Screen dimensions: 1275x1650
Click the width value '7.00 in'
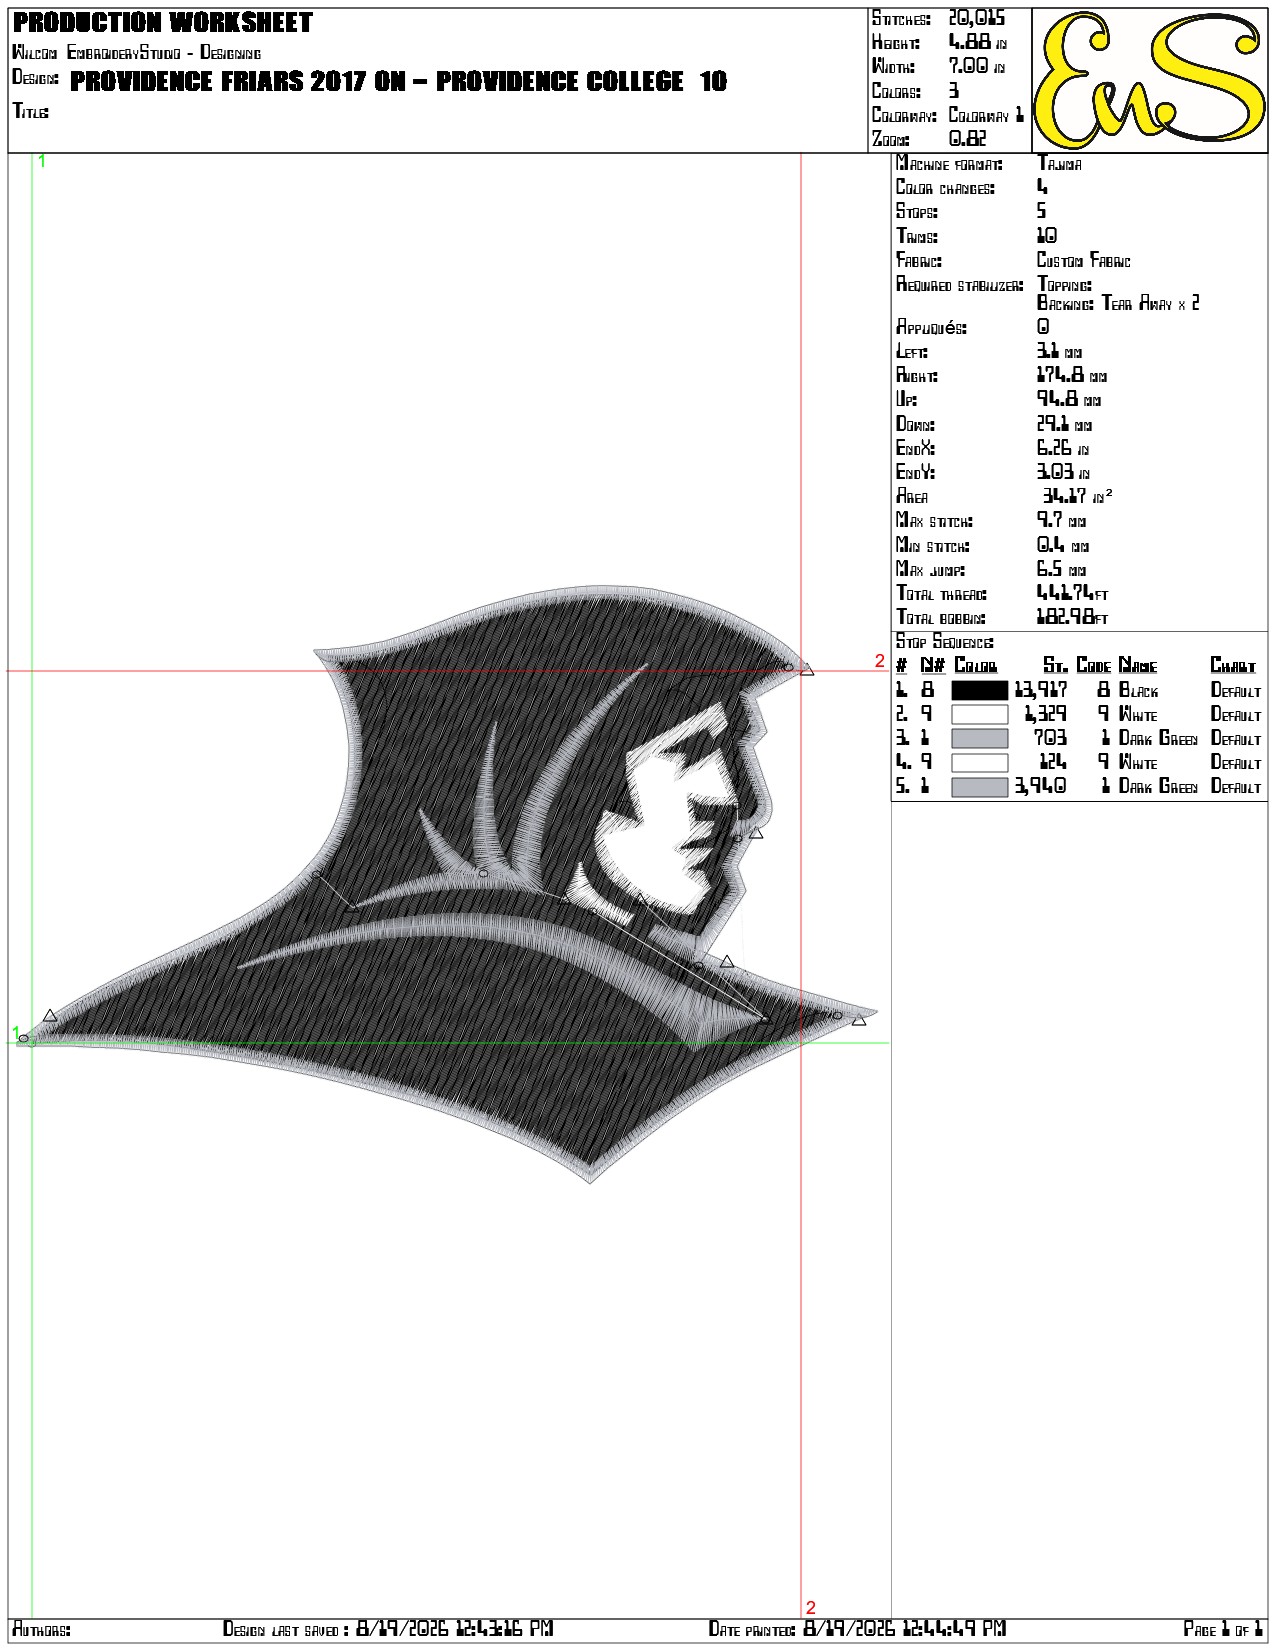[x=977, y=66]
